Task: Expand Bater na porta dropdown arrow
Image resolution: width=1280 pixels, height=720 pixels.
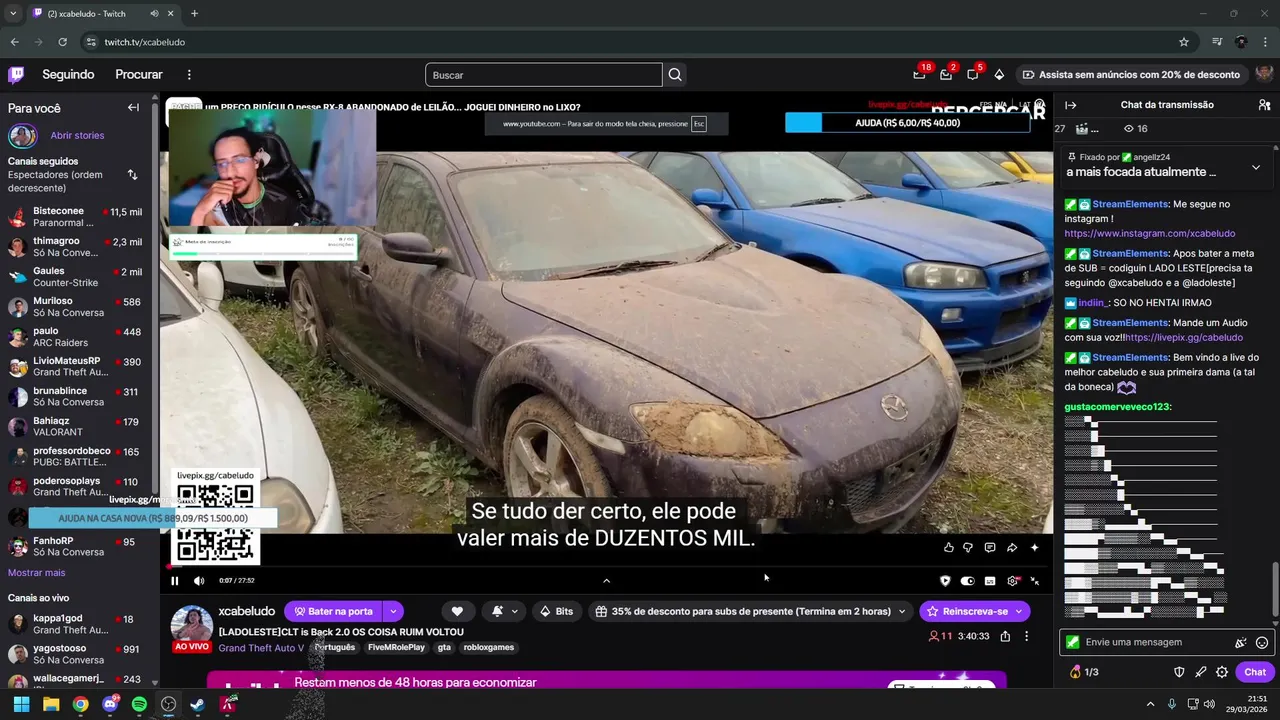Action: (x=394, y=611)
